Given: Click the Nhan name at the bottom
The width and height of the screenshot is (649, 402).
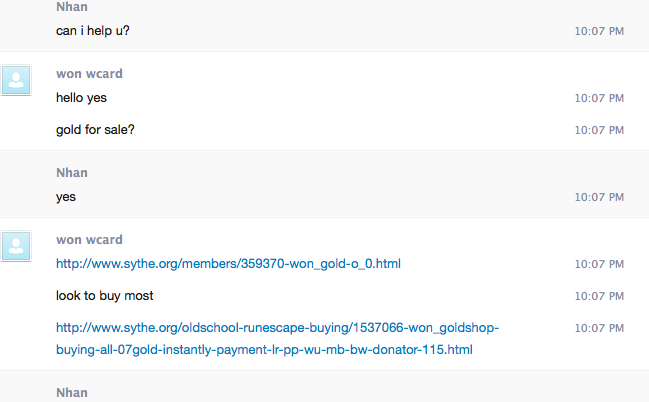Looking at the screenshot, I should point(72,392).
